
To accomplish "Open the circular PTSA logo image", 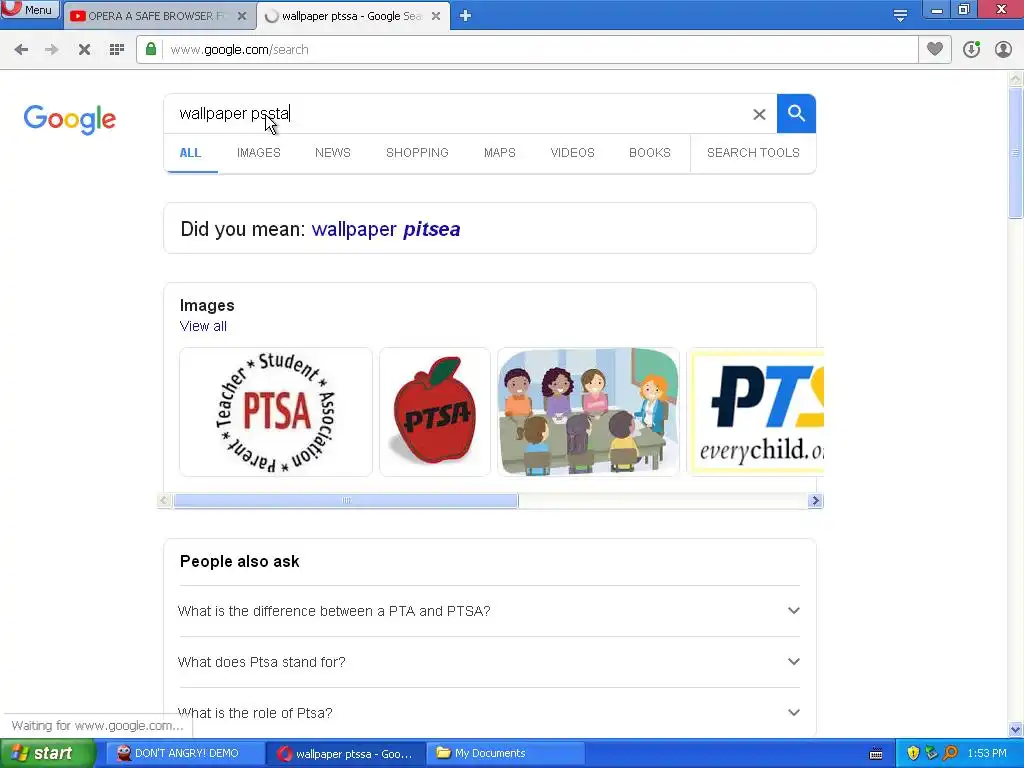I will 276,411.
